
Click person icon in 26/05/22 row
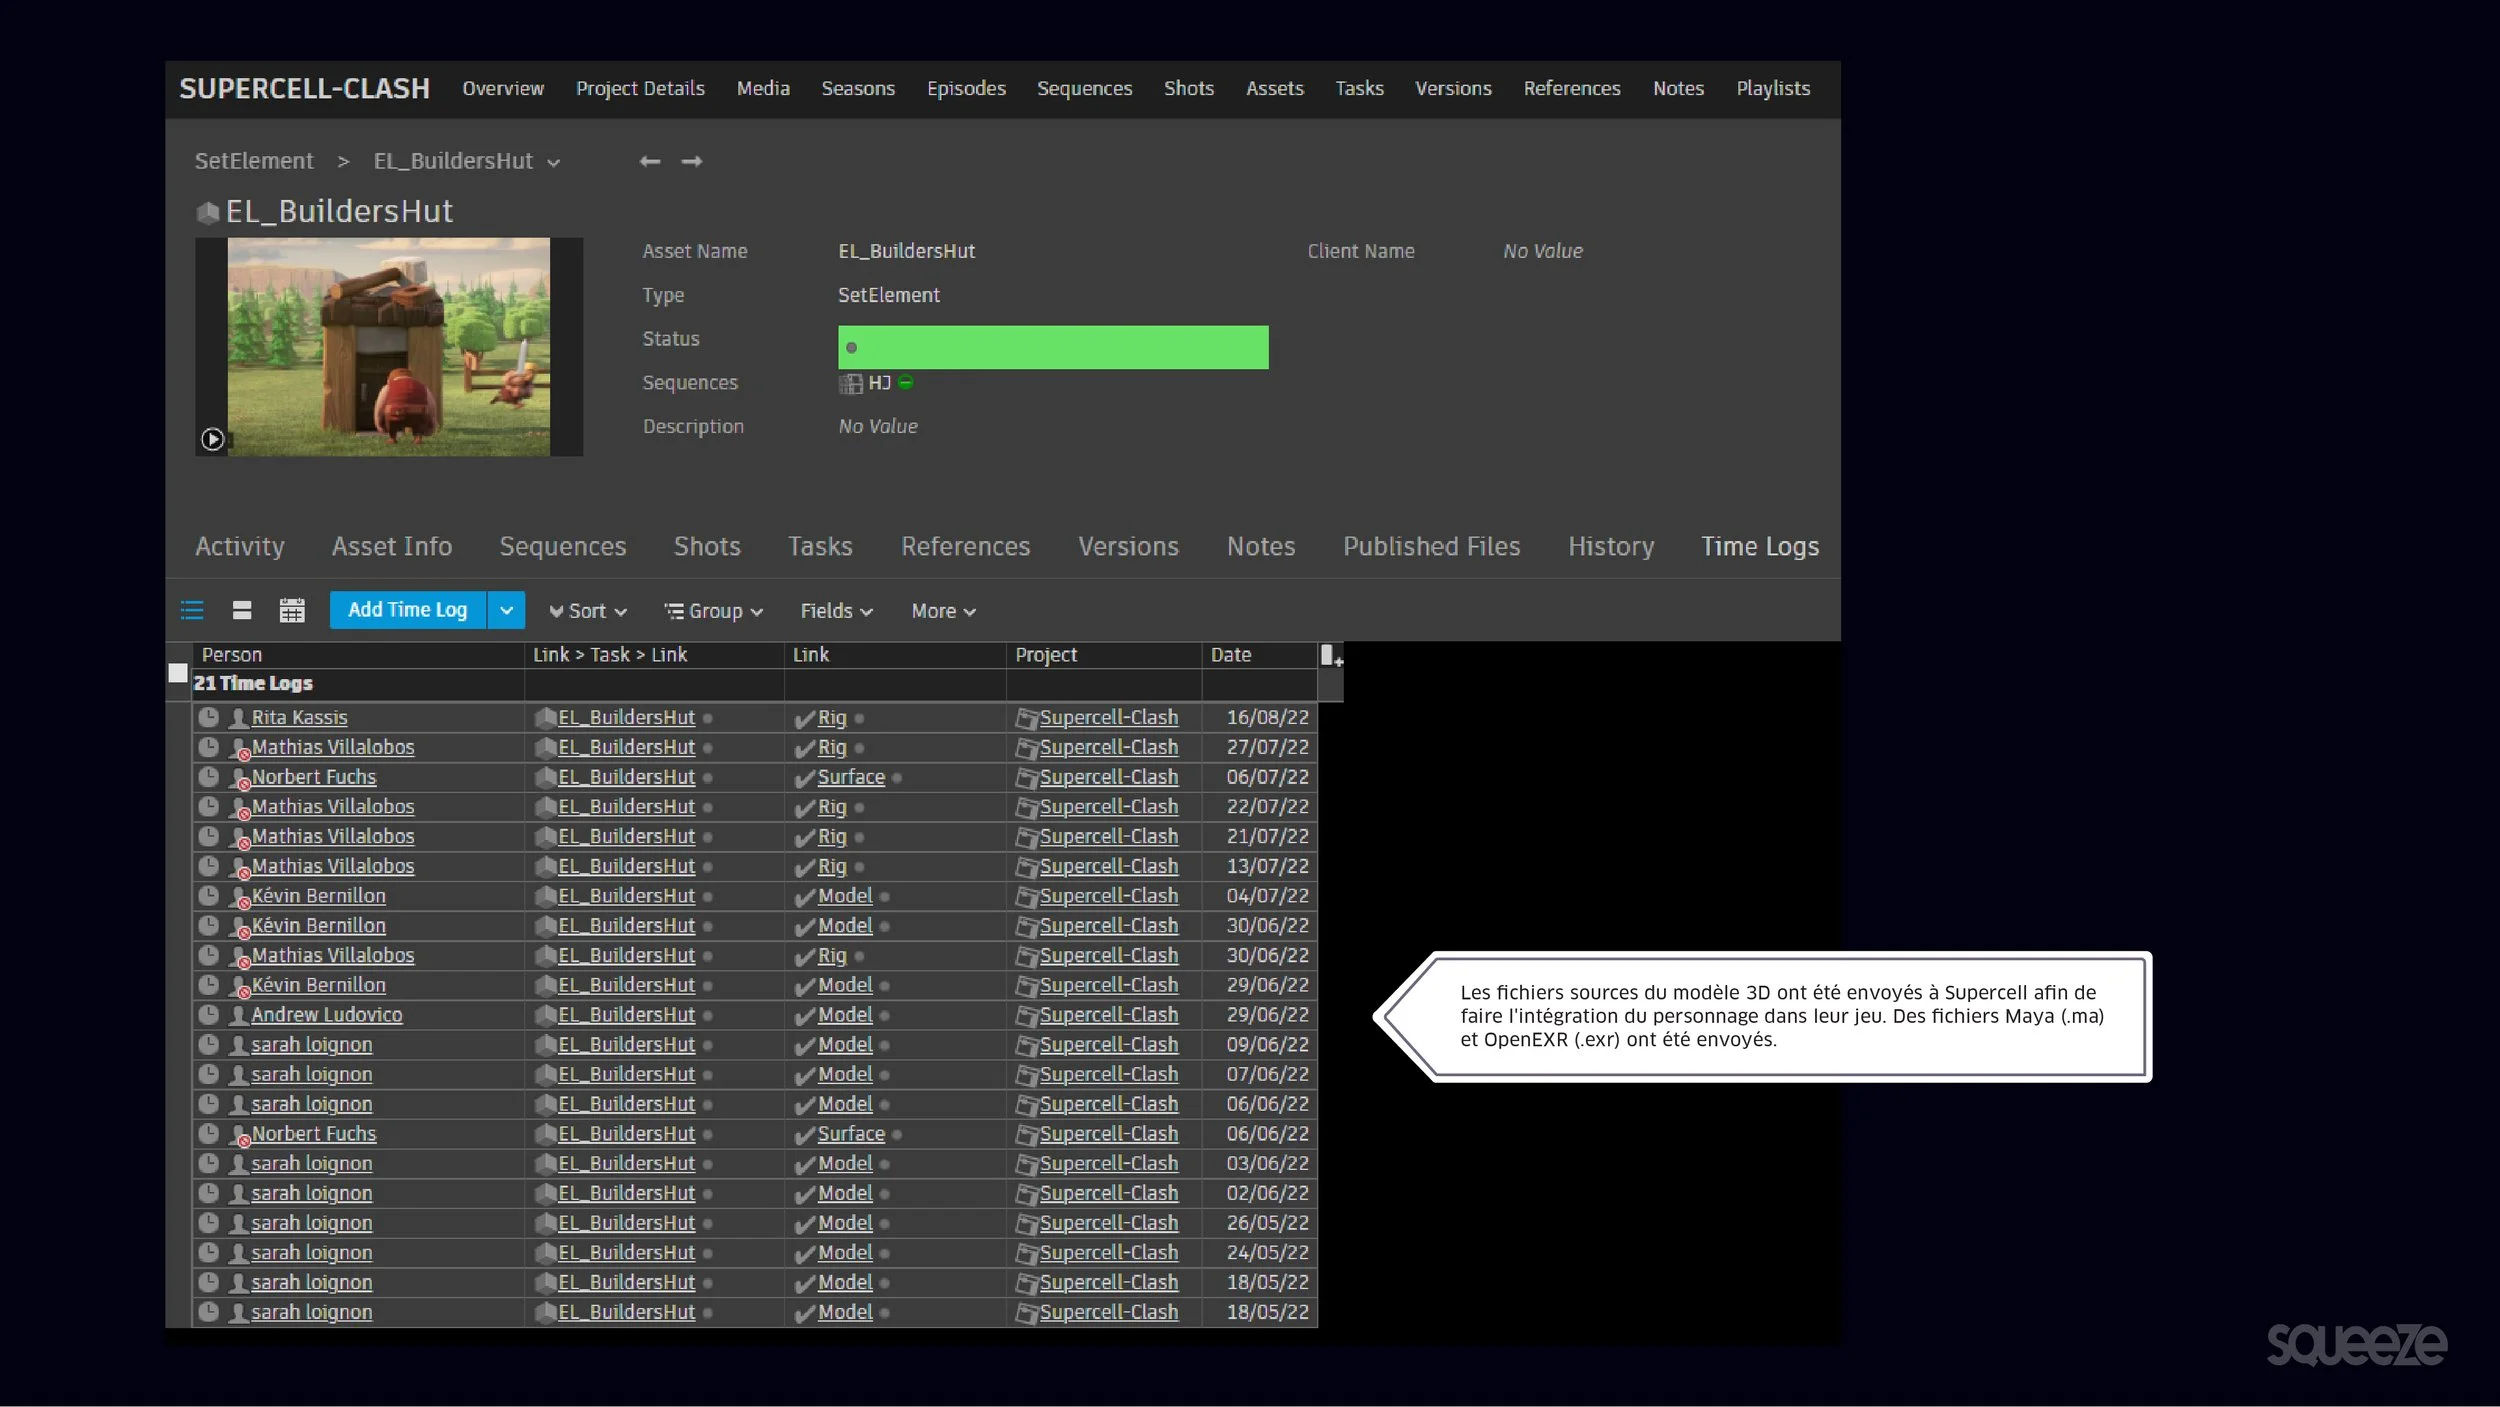point(239,1223)
